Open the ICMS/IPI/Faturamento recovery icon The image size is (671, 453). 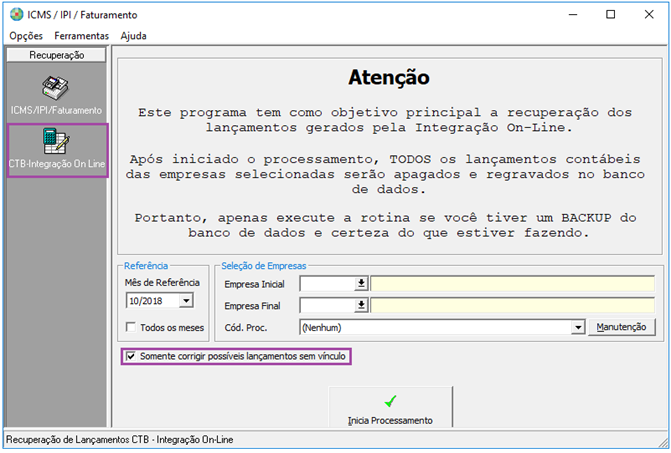(x=56, y=95)
